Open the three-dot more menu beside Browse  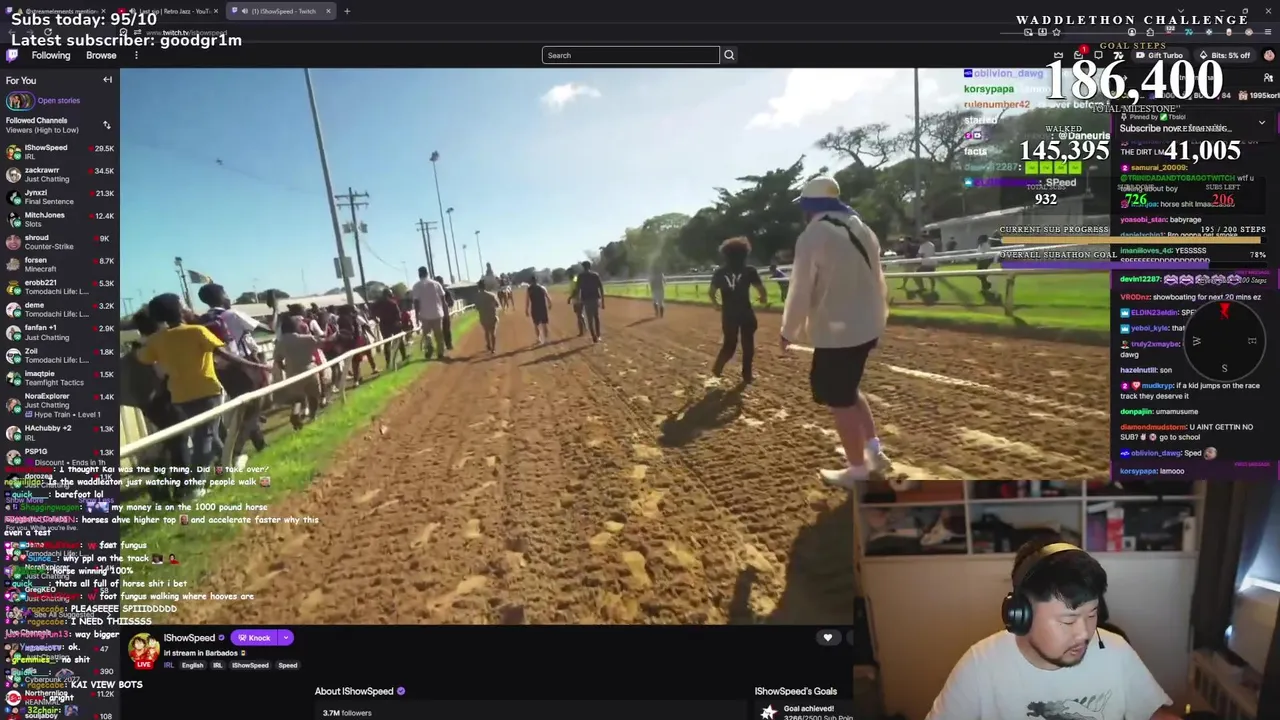click(x=136, y=55)
